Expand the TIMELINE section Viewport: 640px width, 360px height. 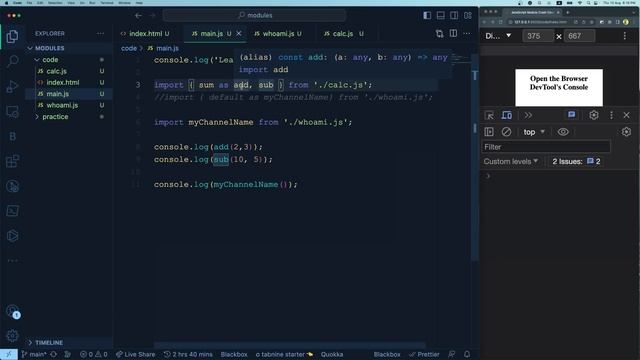(49, 342)
